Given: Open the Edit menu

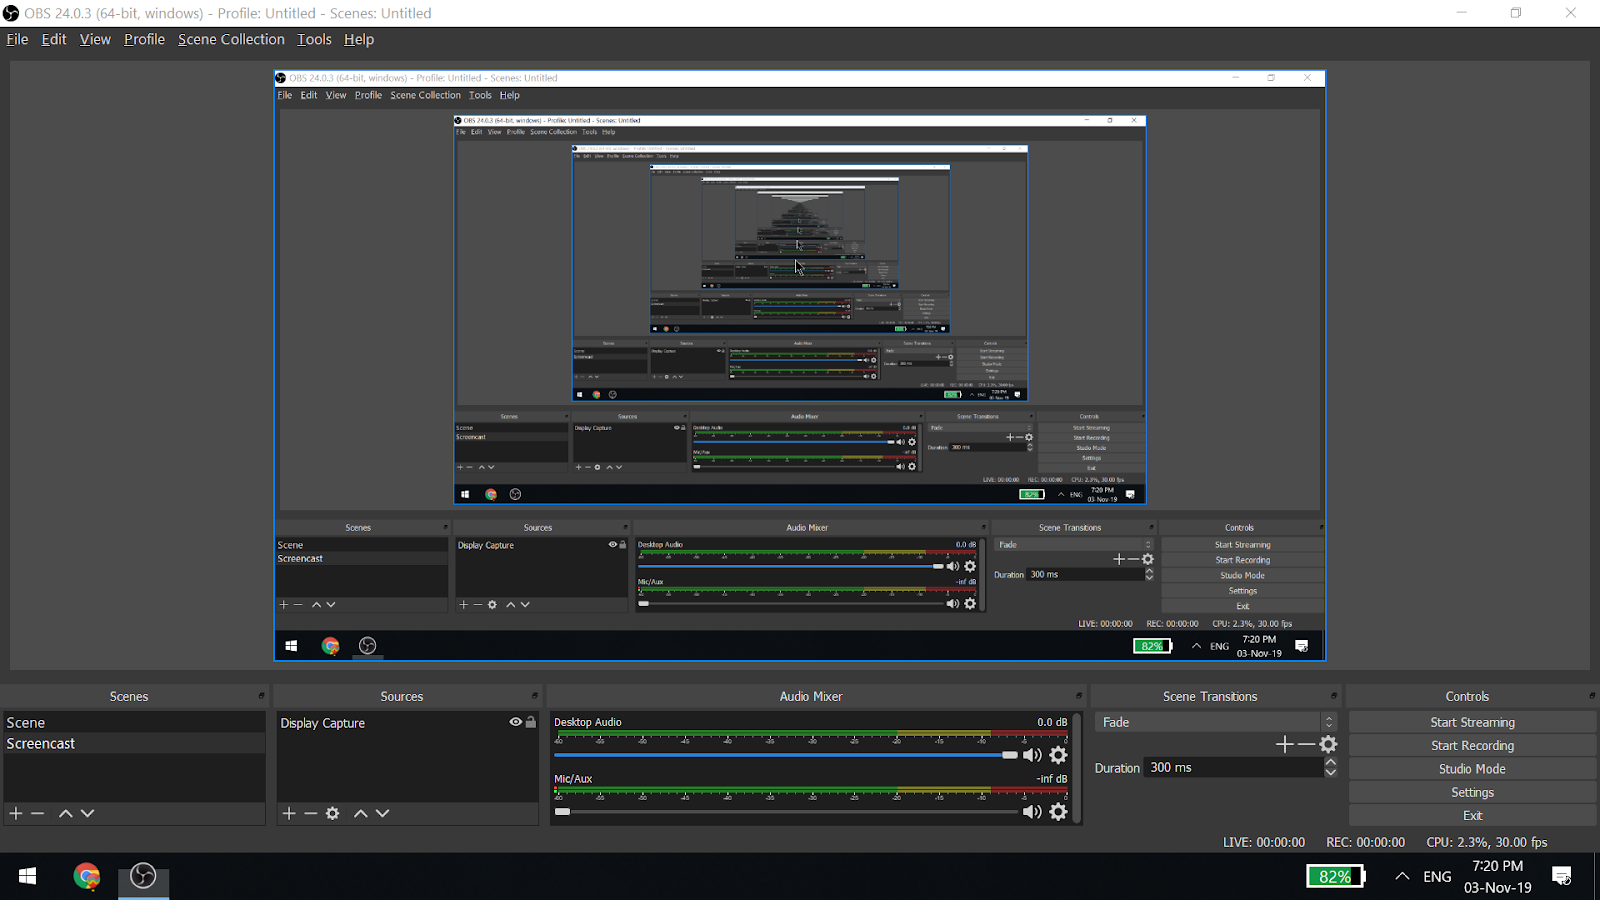Looking at the screenshot, I should click(x=54, y=39).
